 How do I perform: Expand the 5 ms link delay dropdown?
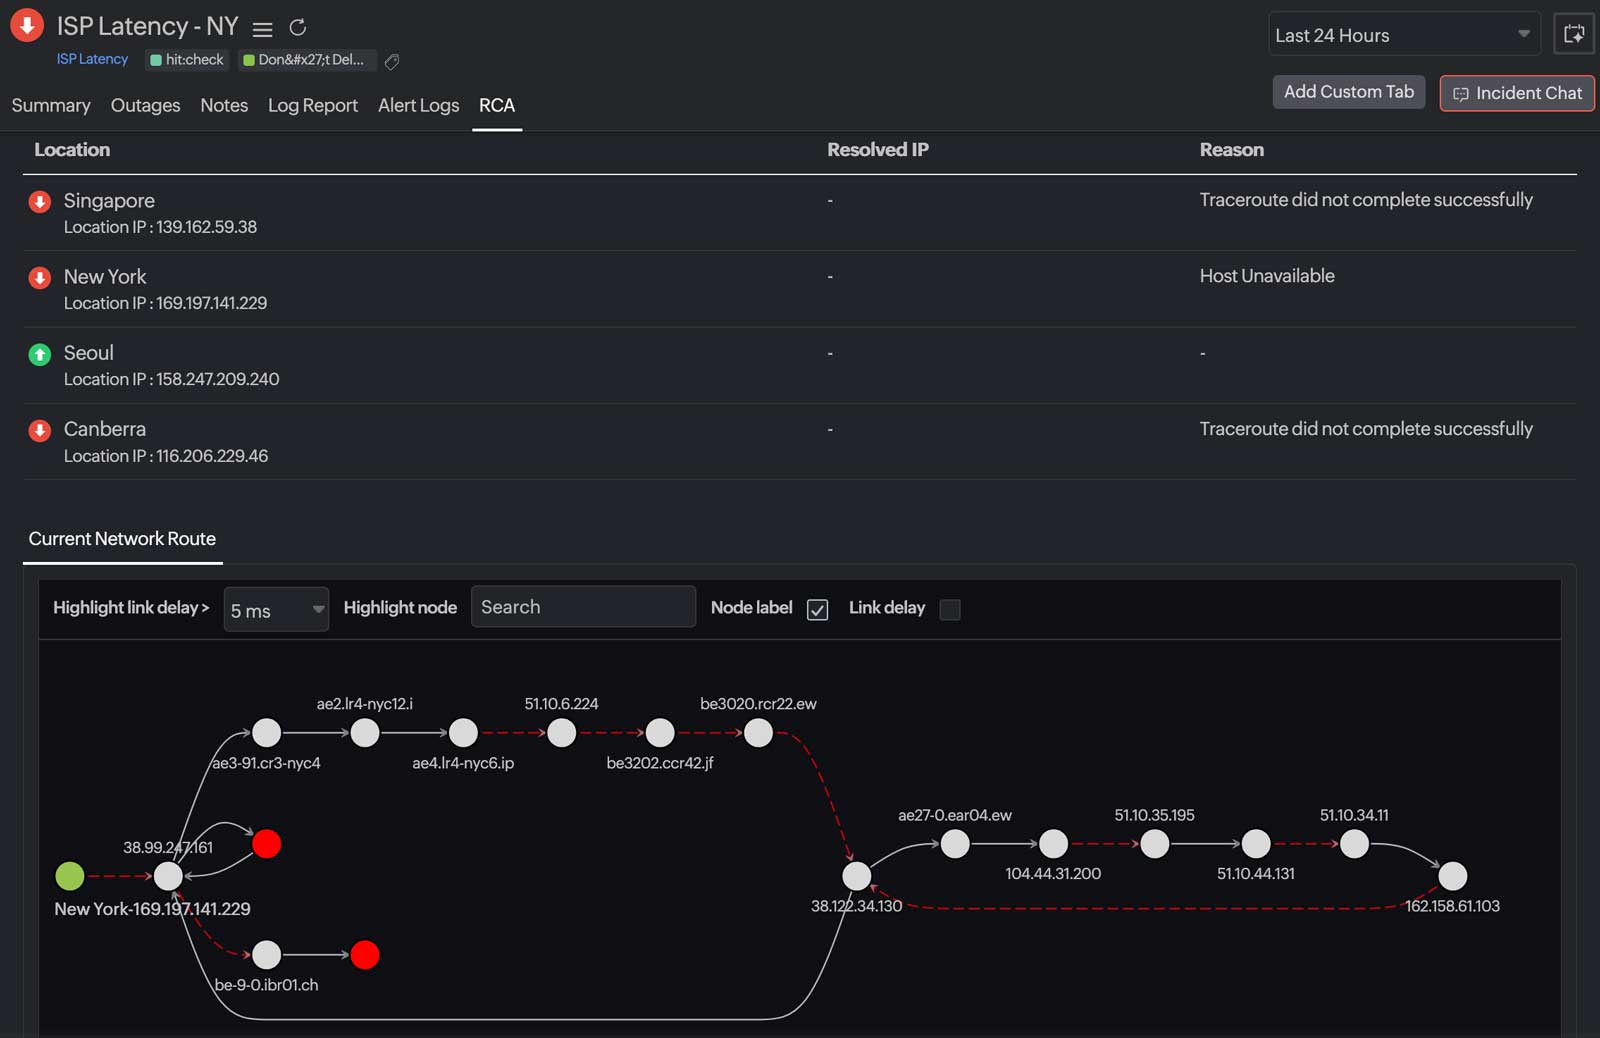(x=276, y=610)
